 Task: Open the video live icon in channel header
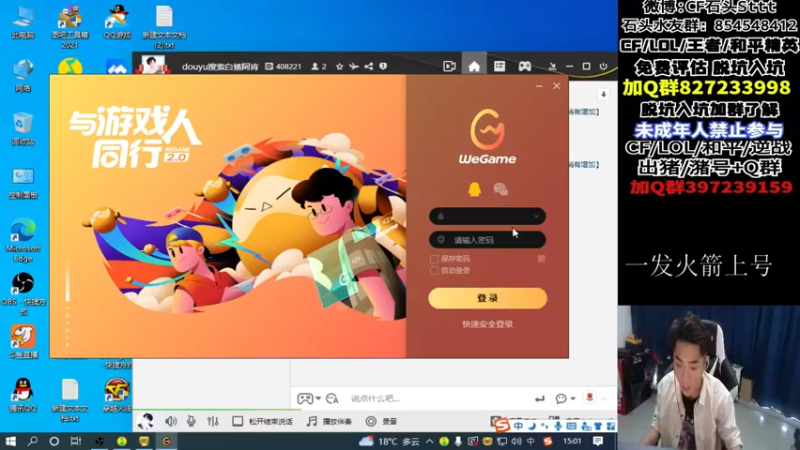click(x=449, y=66)
